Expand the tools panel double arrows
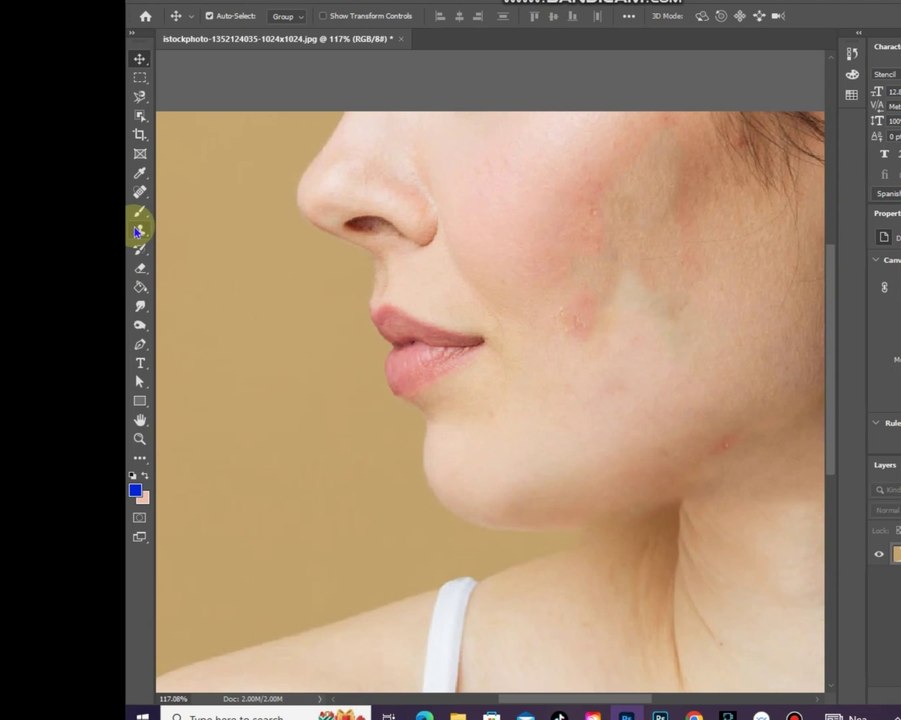Image resolution: width=901 pixels, height=720 pixels. pos(132,33)
